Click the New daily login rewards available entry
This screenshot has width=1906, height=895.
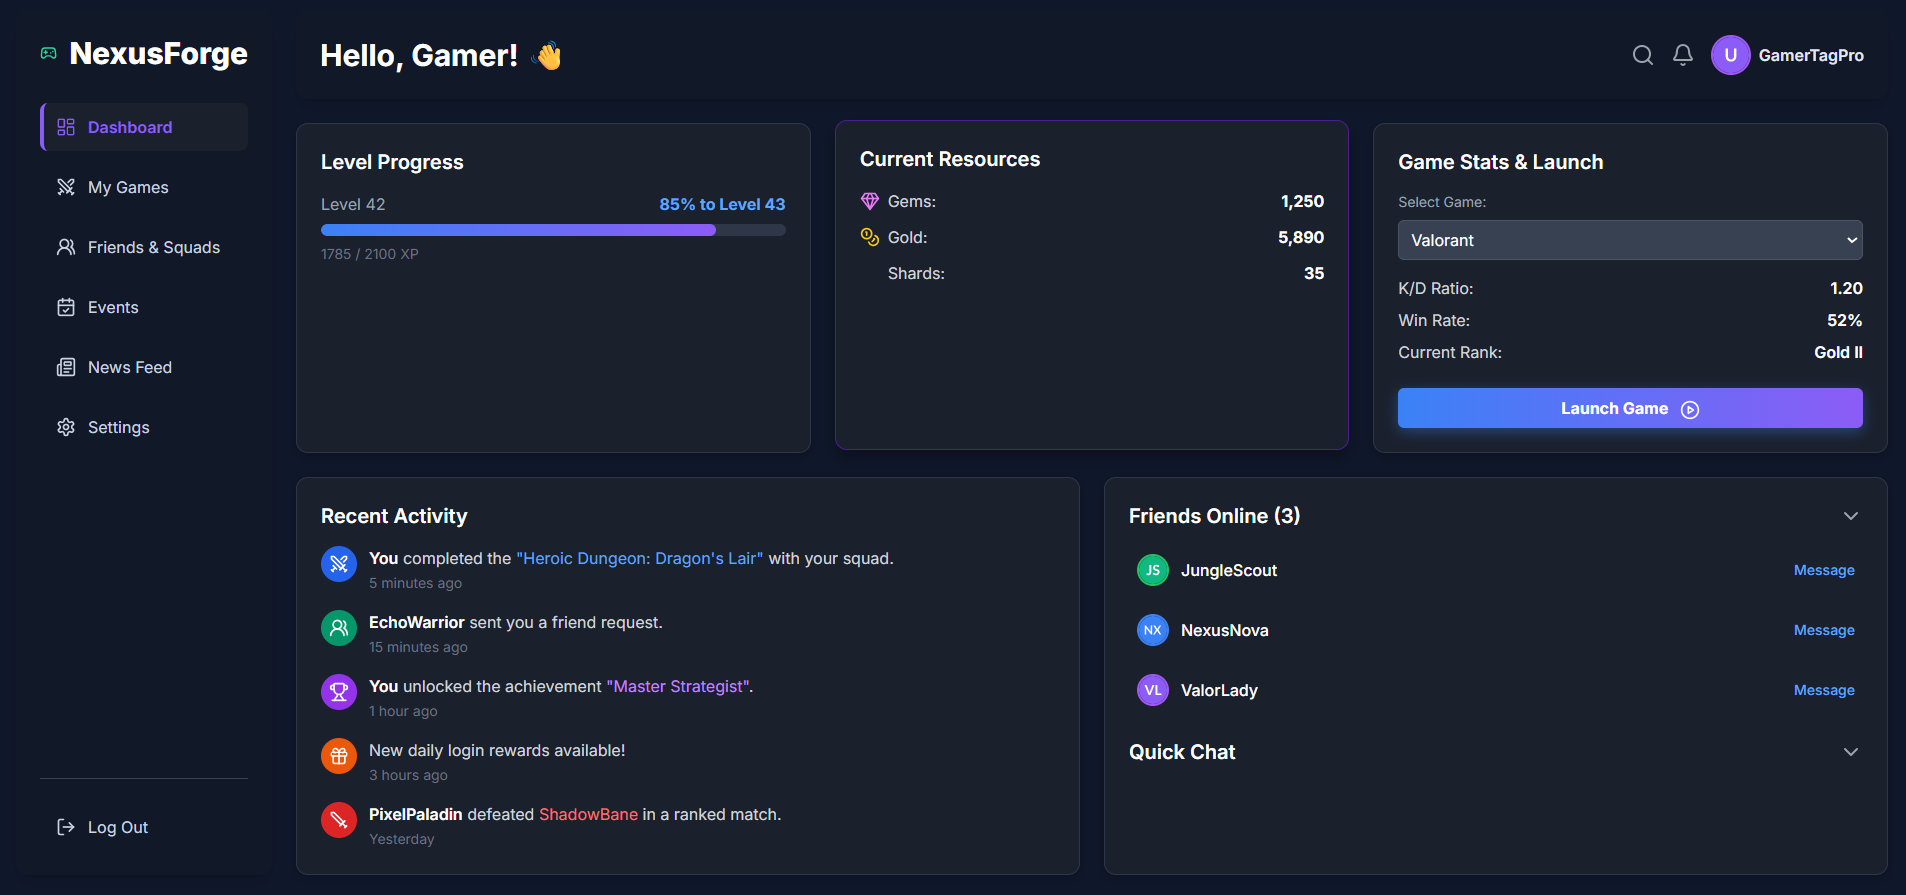[x=497, y=750]
